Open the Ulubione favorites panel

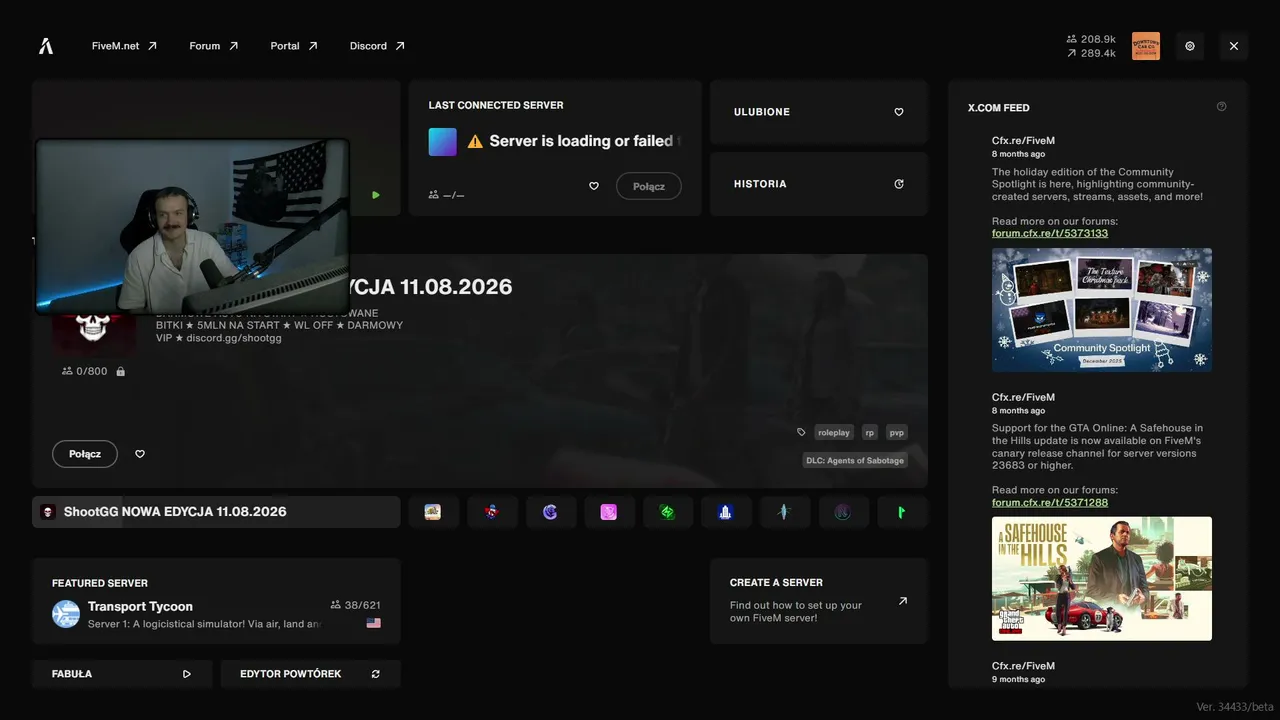pyautogui.click(x=819, y=112)
